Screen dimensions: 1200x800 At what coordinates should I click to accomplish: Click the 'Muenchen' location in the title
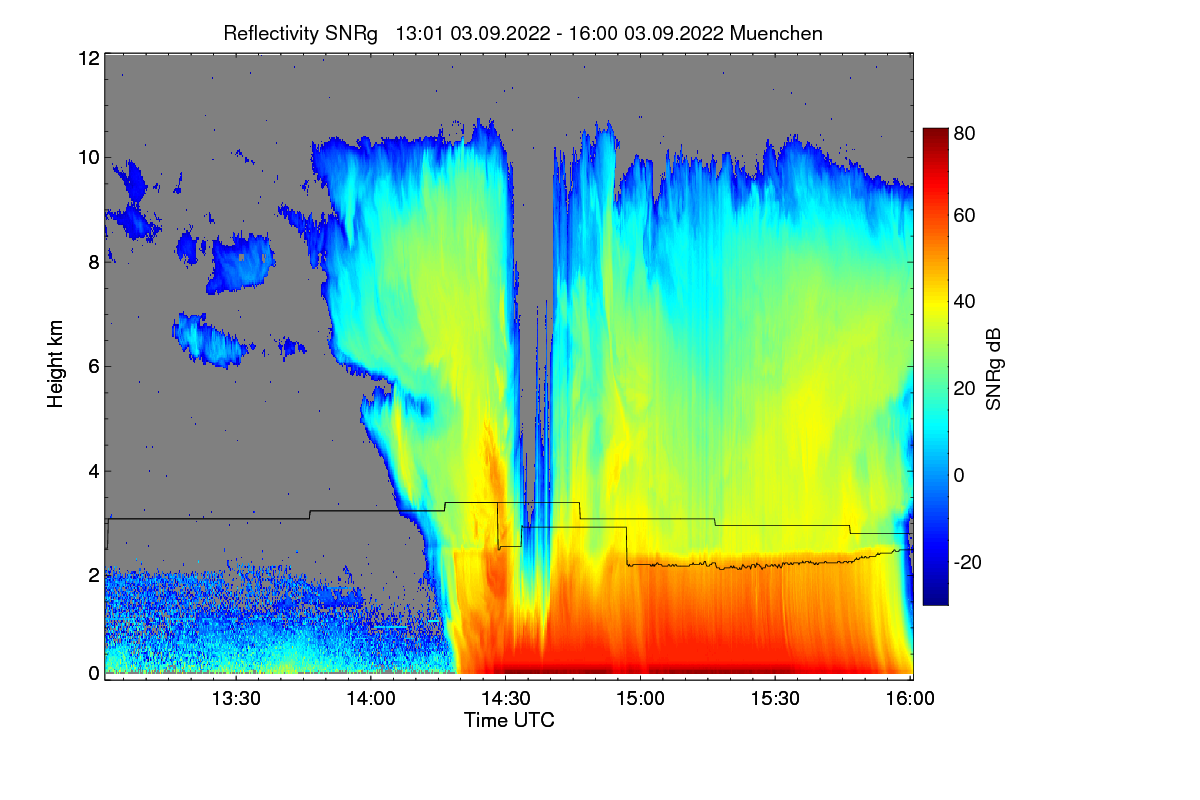tap(777, 33)
